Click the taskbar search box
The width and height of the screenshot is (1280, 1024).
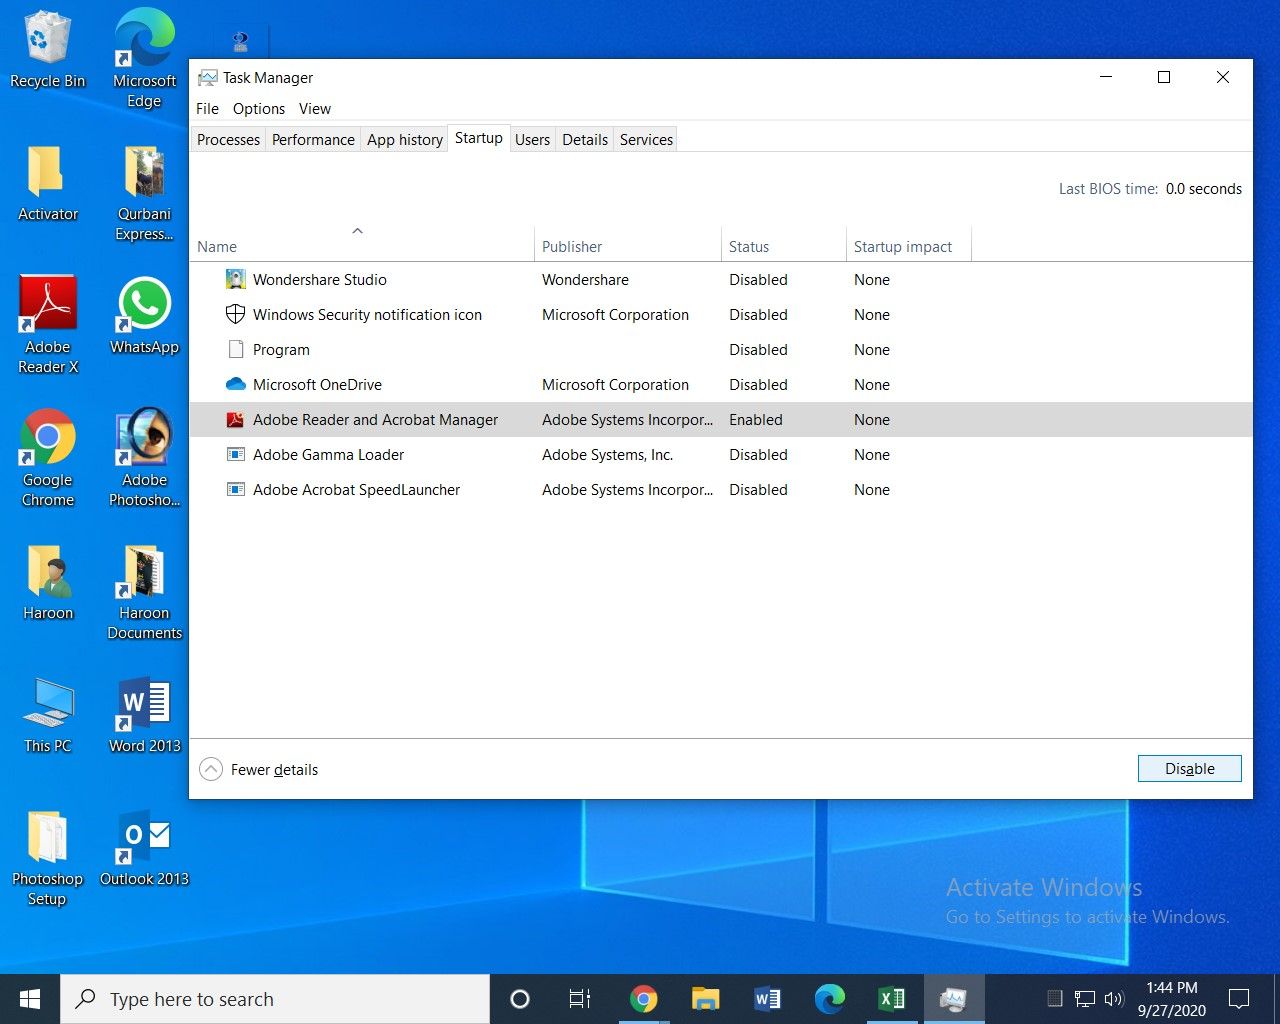point(275,999)
